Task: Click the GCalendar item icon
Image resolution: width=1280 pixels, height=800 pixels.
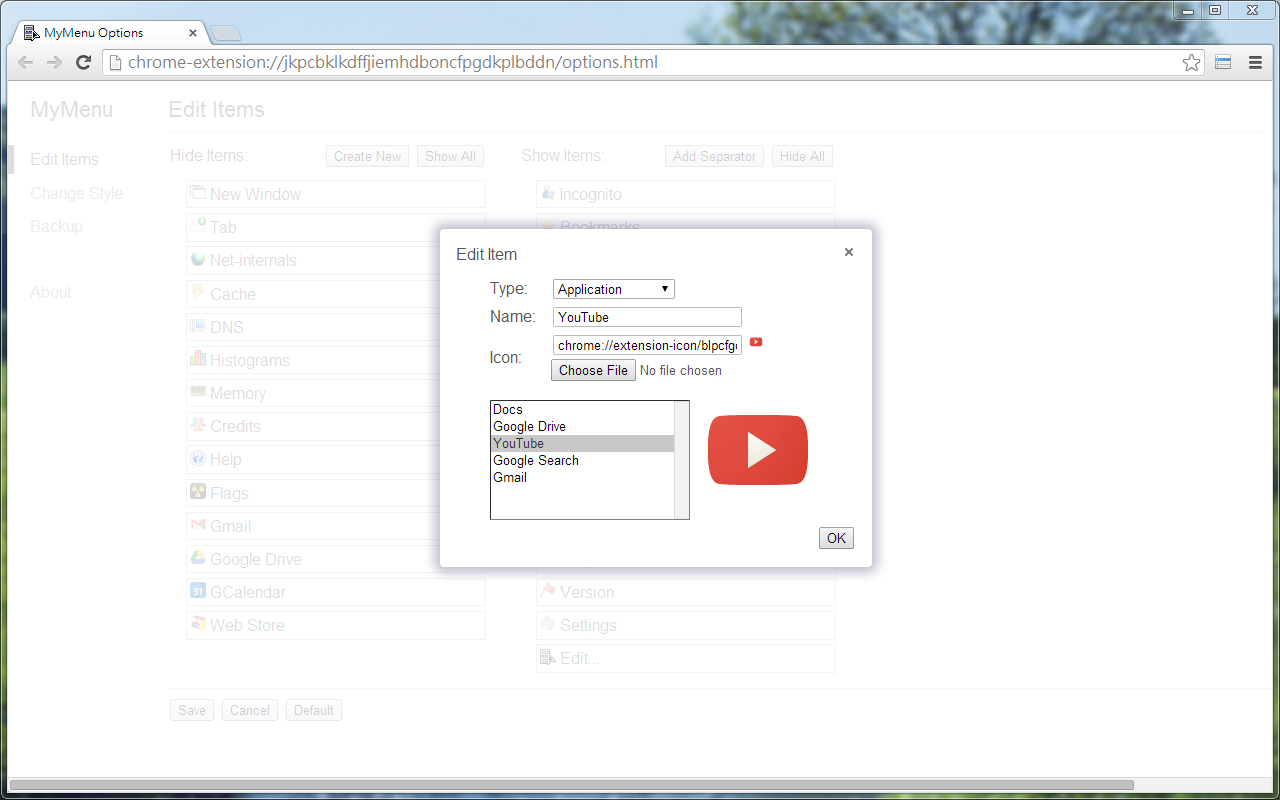Action: tap(198, 590)
